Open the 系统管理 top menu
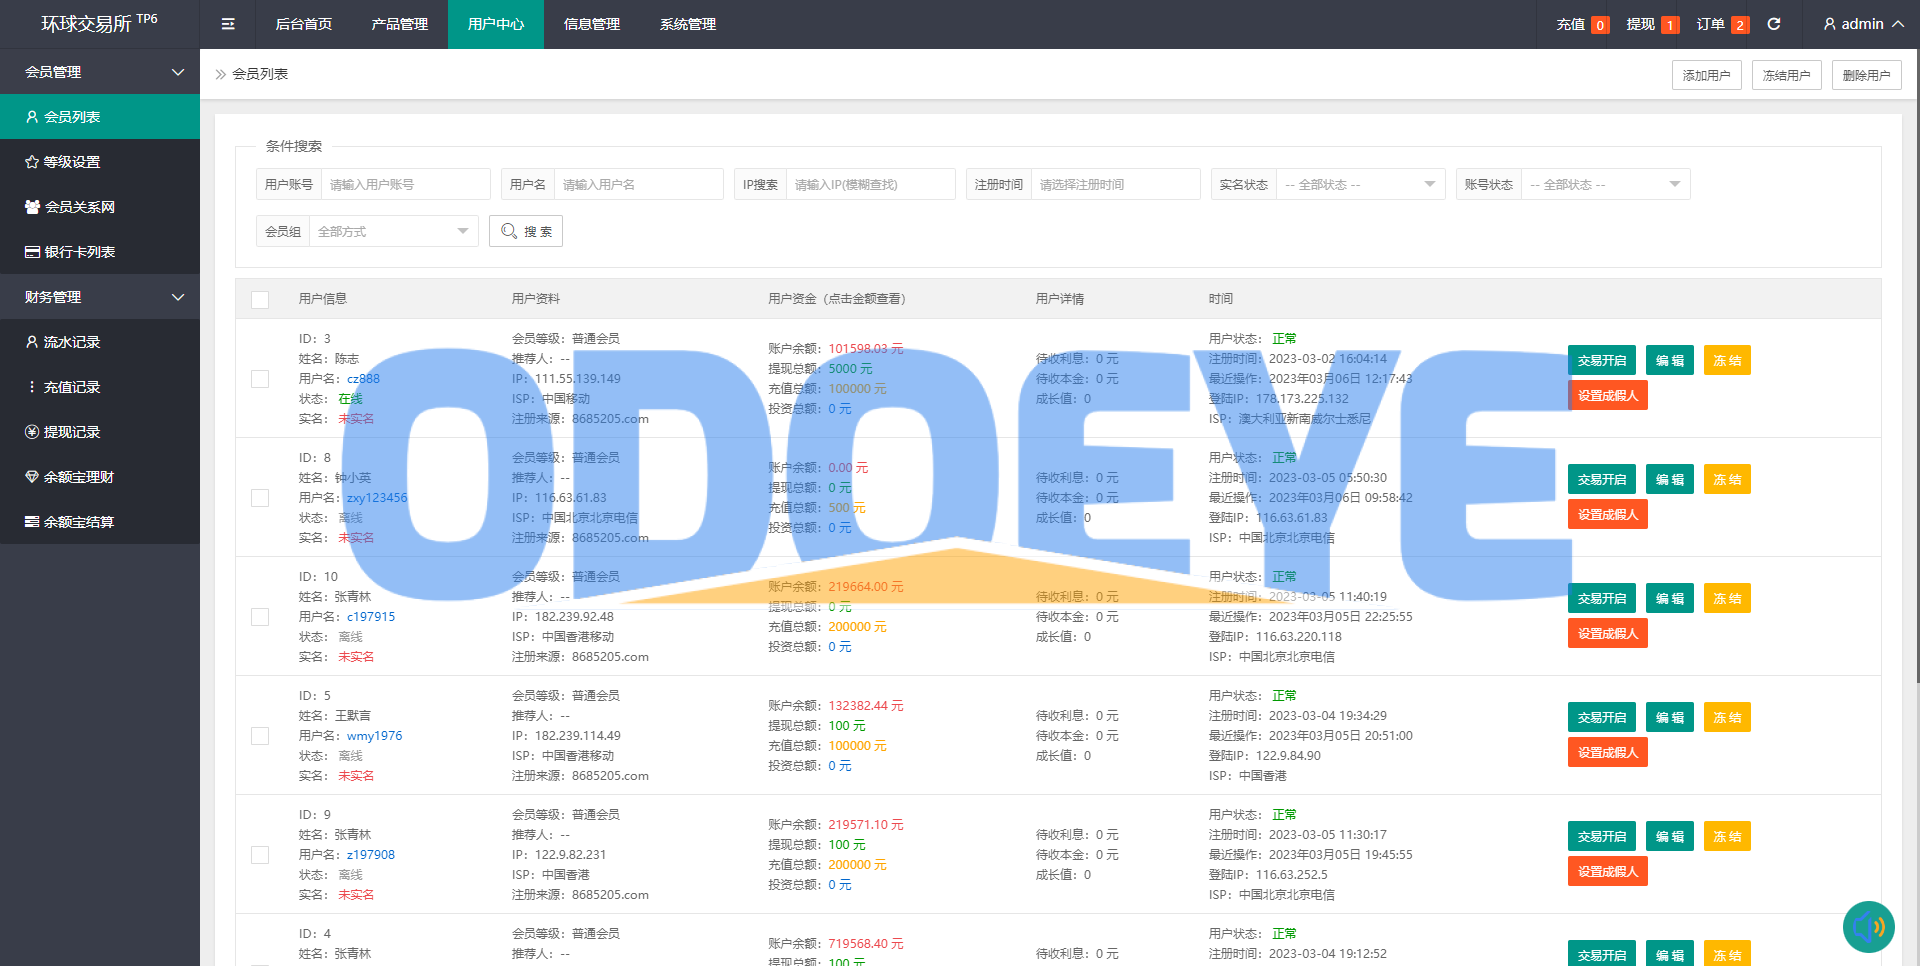The height and width of the screenshot is (966, 1920). (x=688, y=24)
